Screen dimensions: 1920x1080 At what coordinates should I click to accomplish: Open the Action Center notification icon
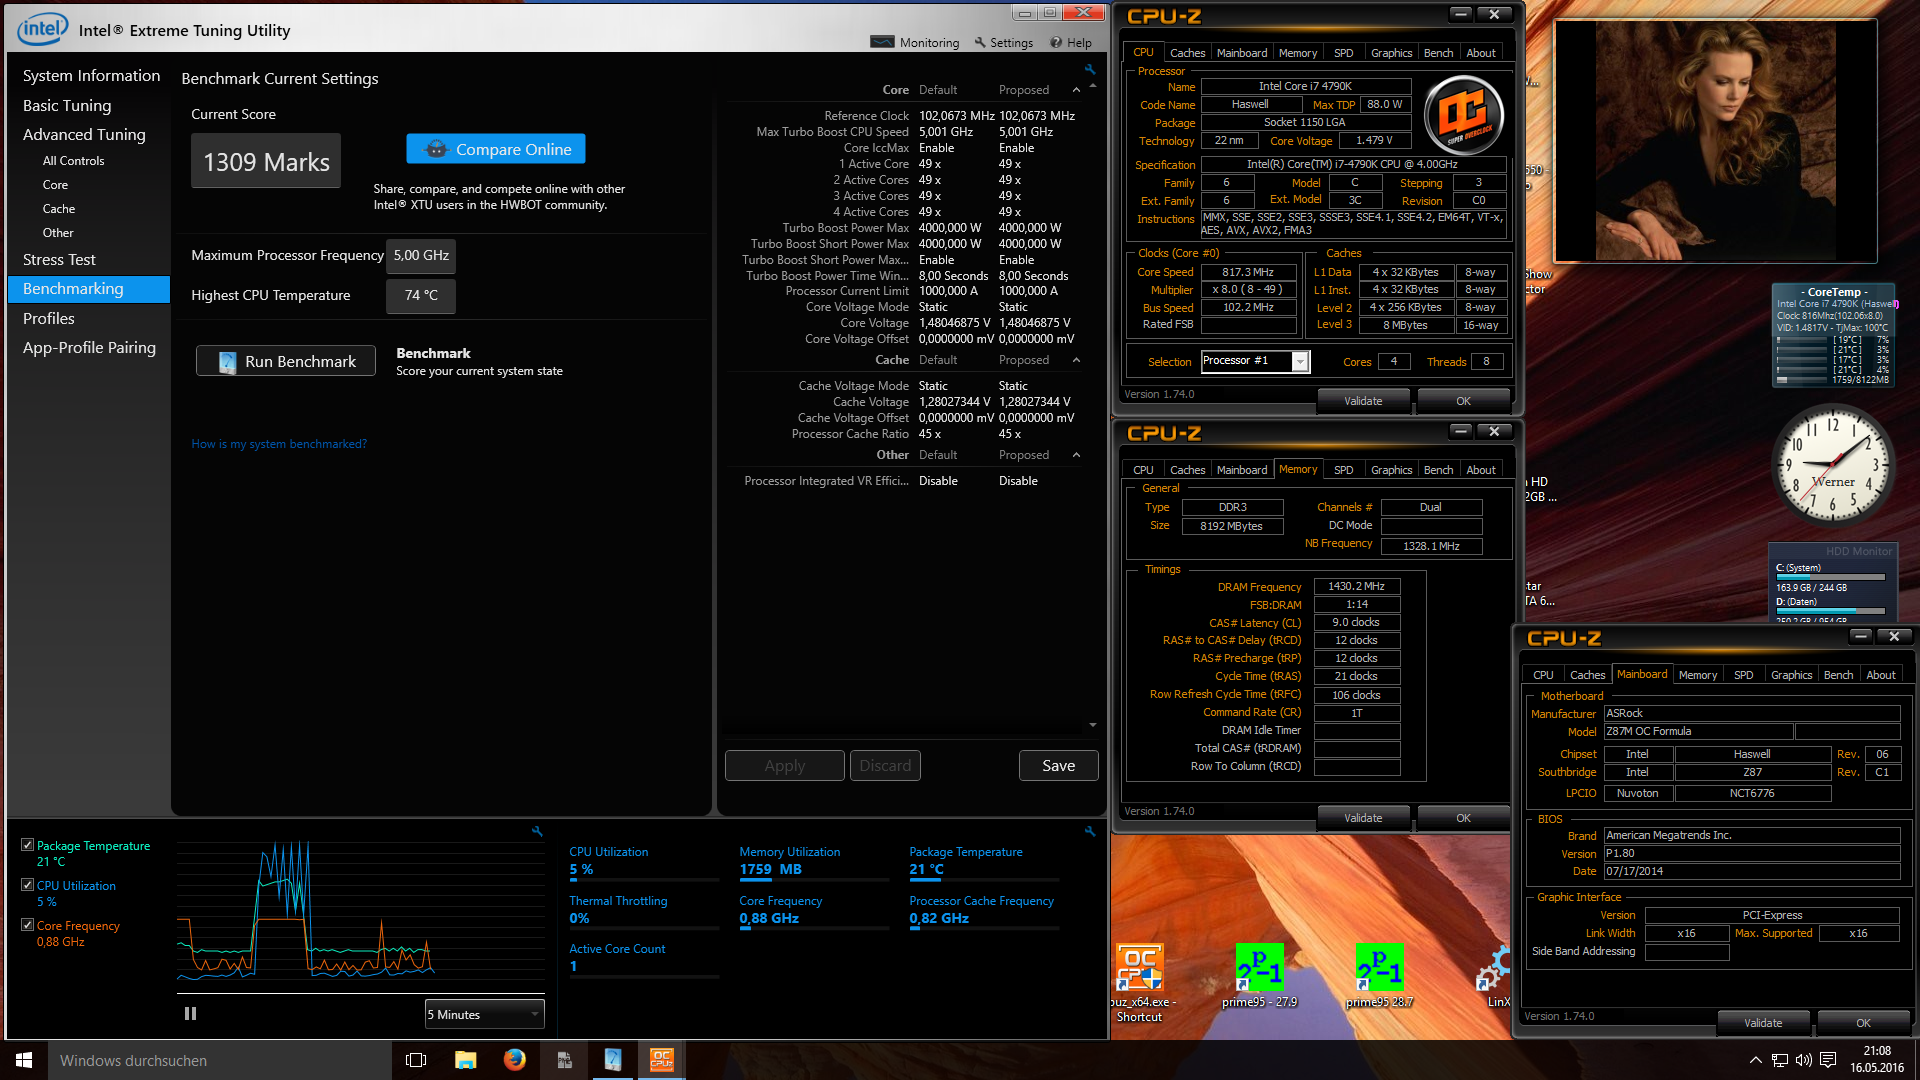coord(1828,1060)
